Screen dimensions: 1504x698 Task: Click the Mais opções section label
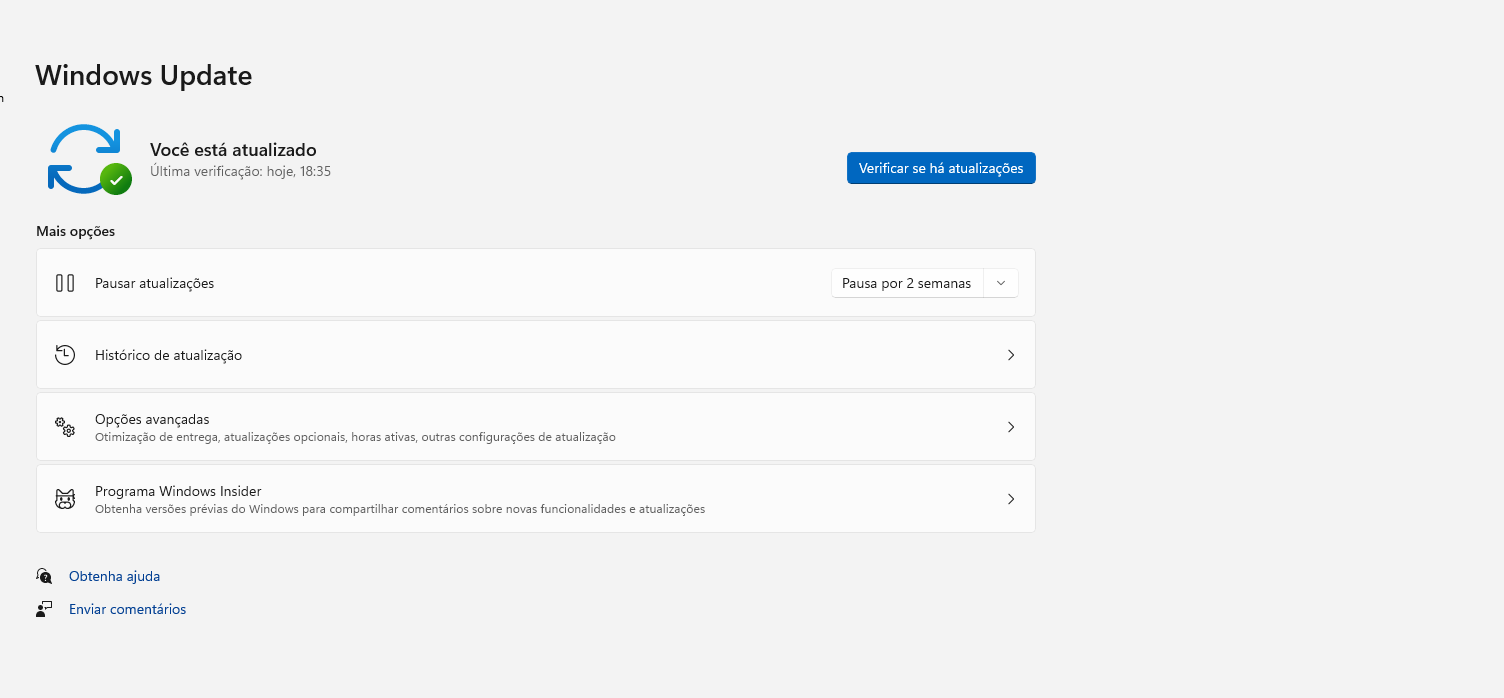[76, 231]
